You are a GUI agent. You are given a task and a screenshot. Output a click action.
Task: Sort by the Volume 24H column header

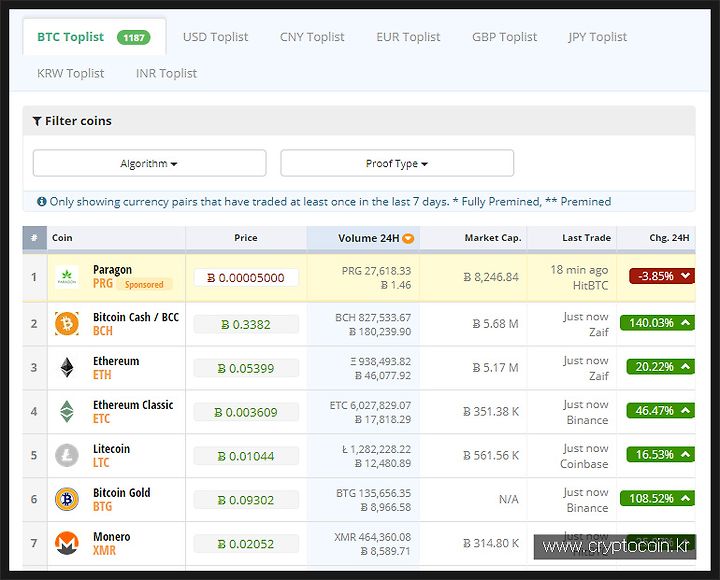tap(363, 238)
